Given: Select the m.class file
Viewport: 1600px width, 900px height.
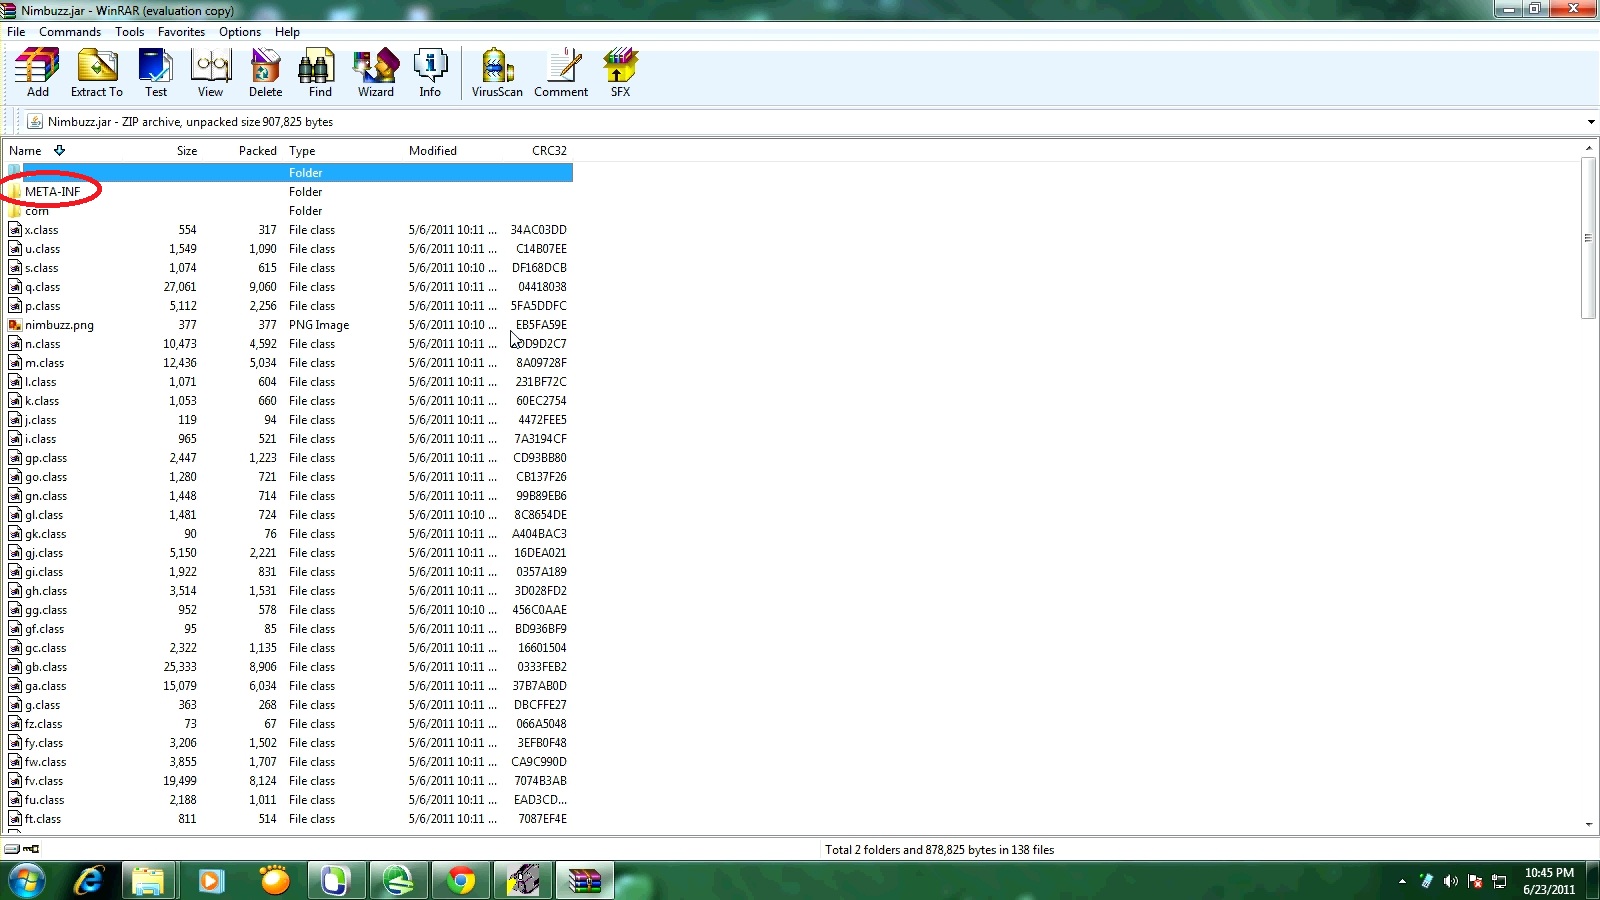Looking at the screenshot, I should (x=45, y=363).
